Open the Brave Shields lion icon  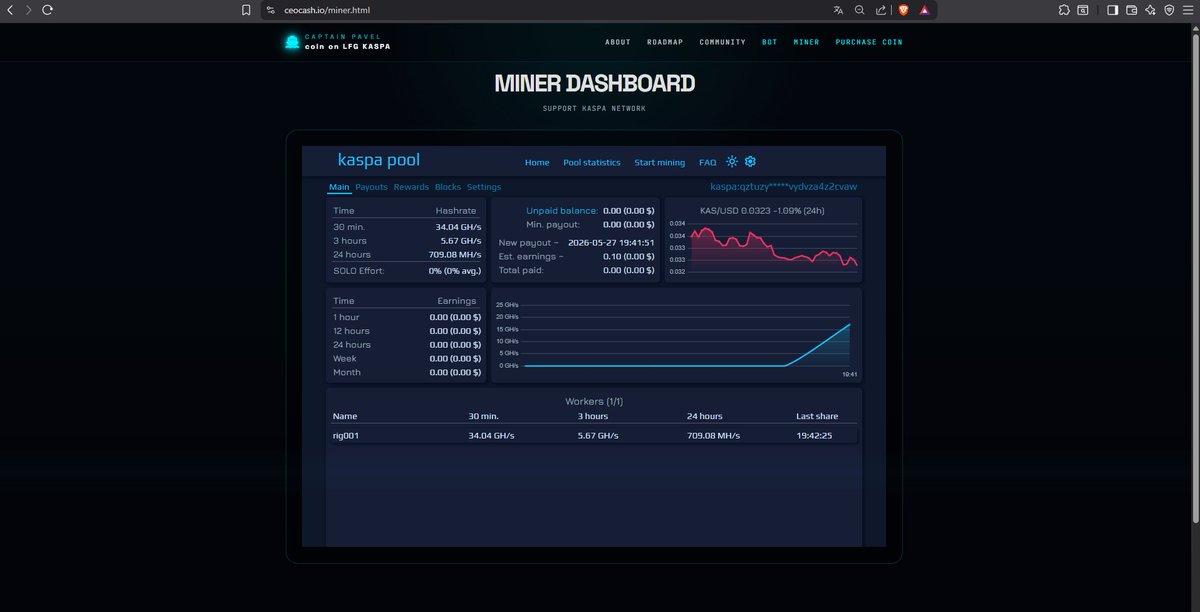pyautogui.click(x=904, y=9)
